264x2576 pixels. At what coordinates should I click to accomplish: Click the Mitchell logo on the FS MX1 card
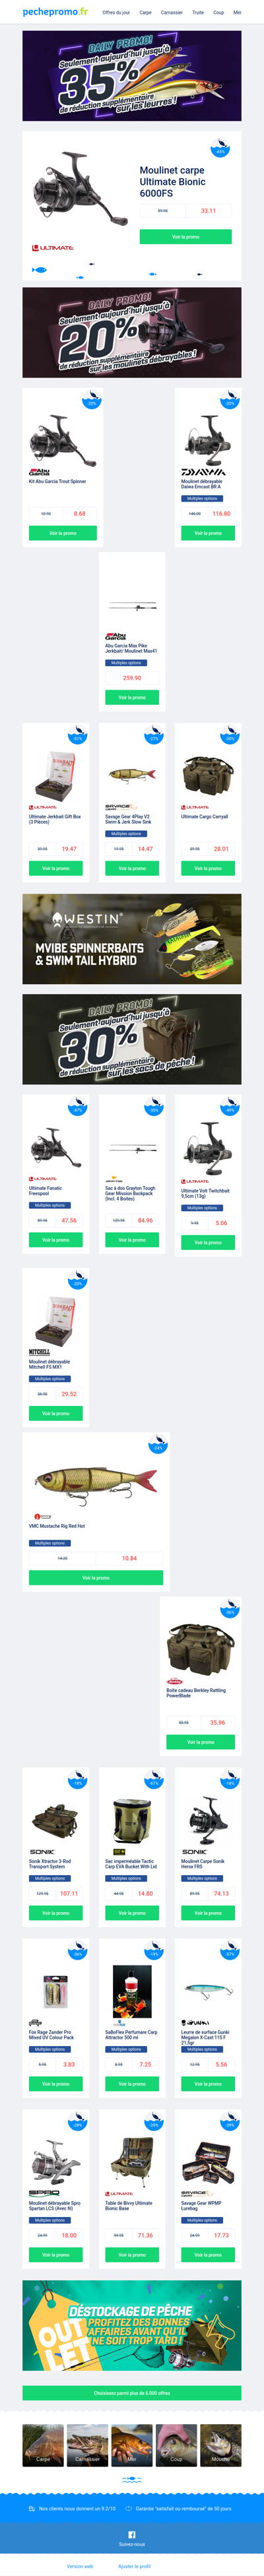(x=39, y=1352)
